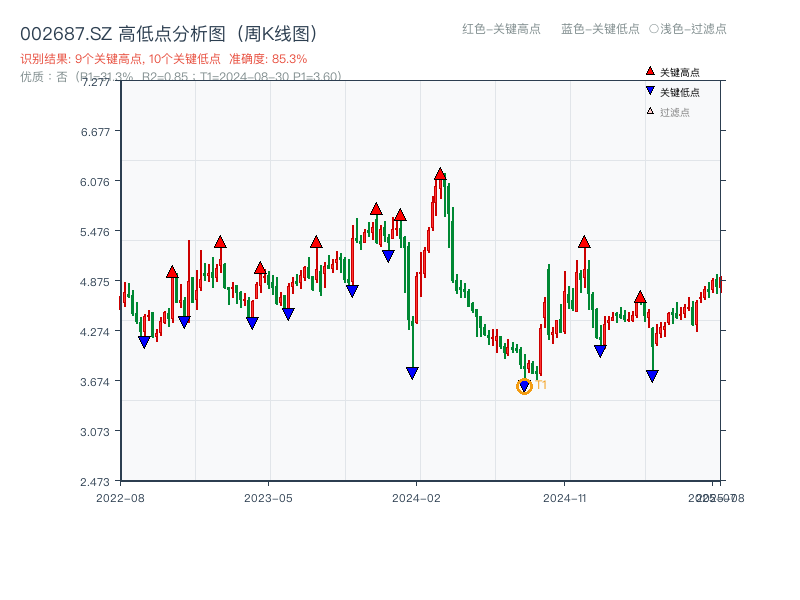
Task: Select the 关键高点 legend label in chart
Action: (680, 72)
